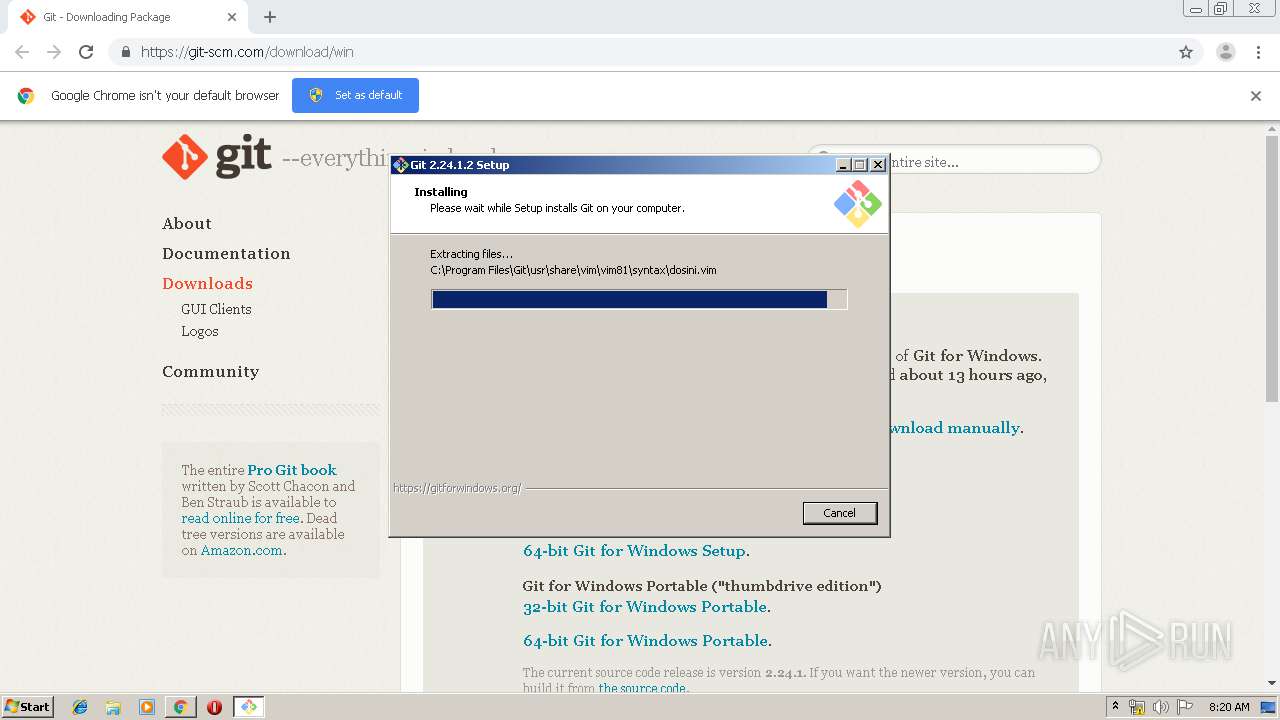This screenshot has width=1280, height=720.
Task: Download 64-bit Git for Windows Setup
Action: pos(634,551)
